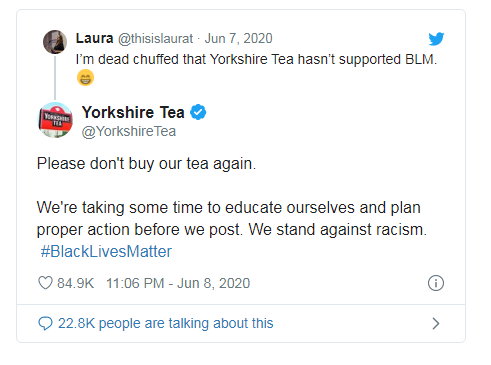Image resolution: width=491 pixels, height=365 pixels.
Task: Click the 84.9K likes count
Action: click(x=75, y=283)
